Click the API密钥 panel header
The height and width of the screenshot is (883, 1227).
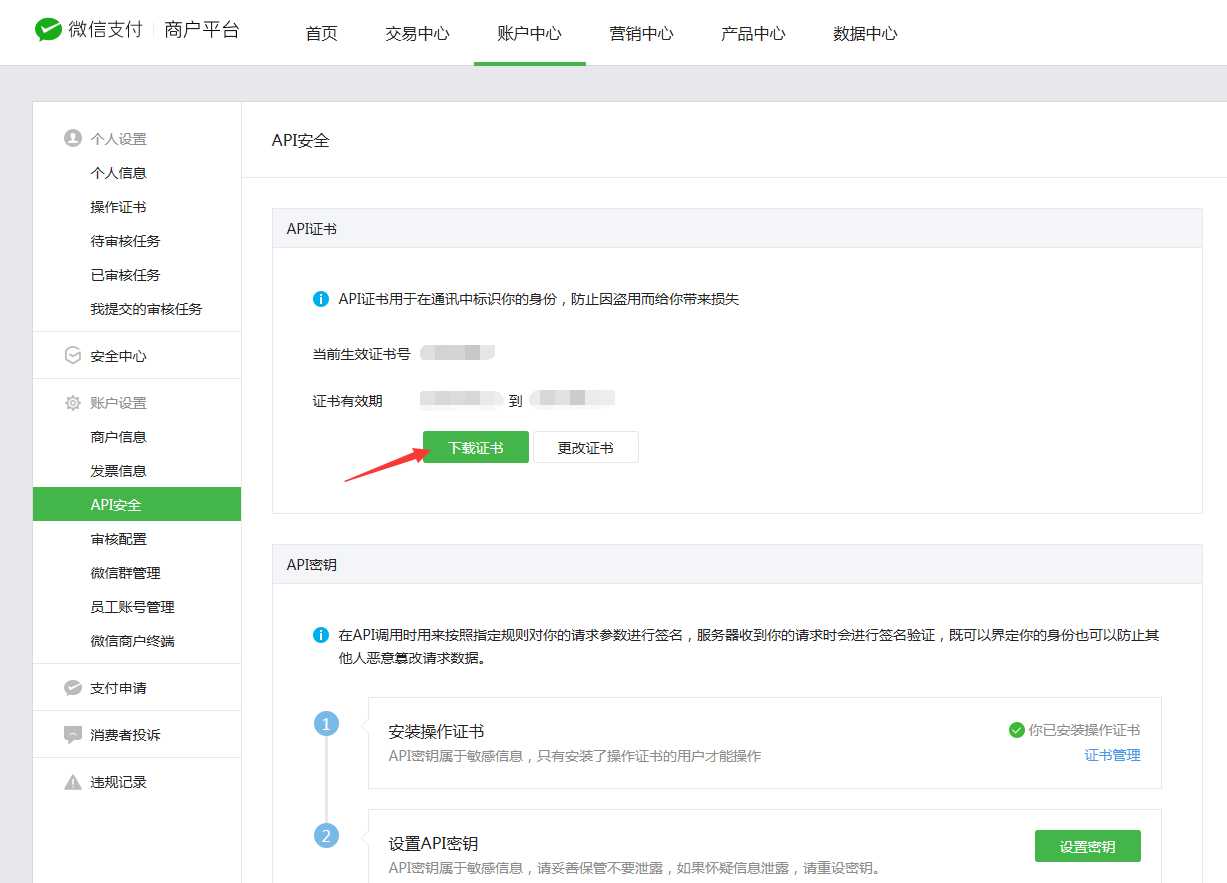tap(737, 565)
